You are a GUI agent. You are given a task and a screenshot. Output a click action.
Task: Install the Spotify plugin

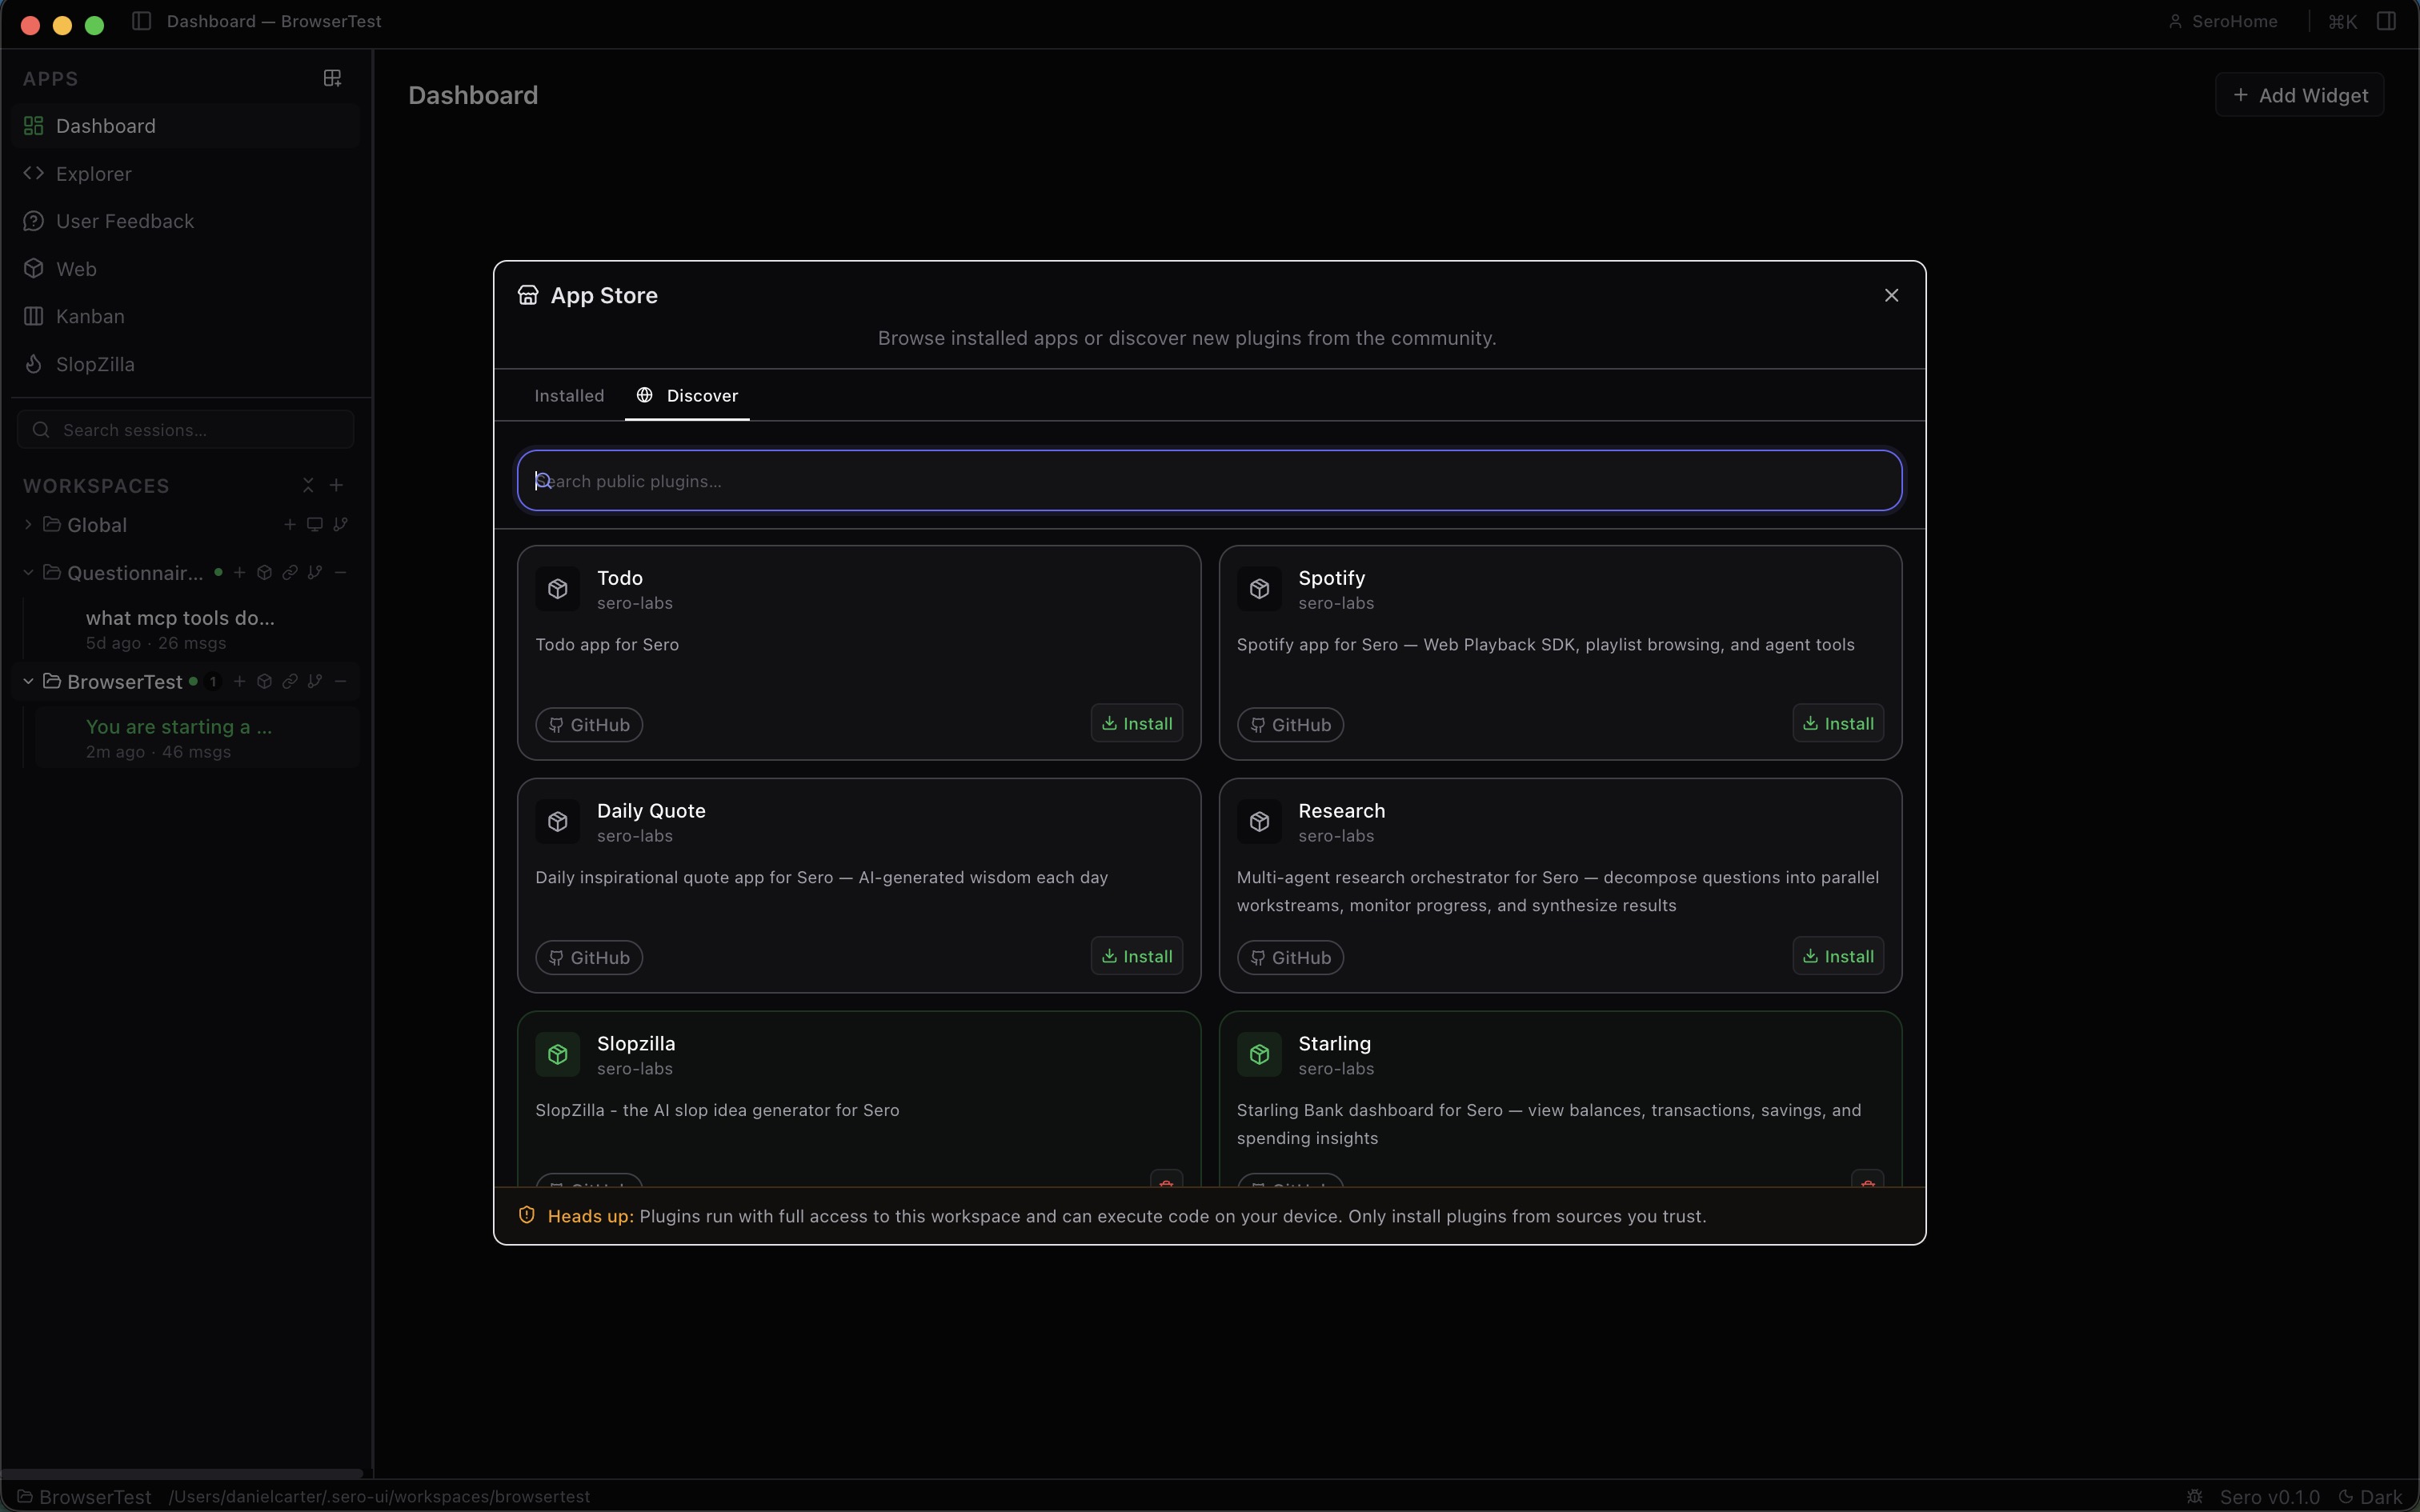pos(1838,724)
